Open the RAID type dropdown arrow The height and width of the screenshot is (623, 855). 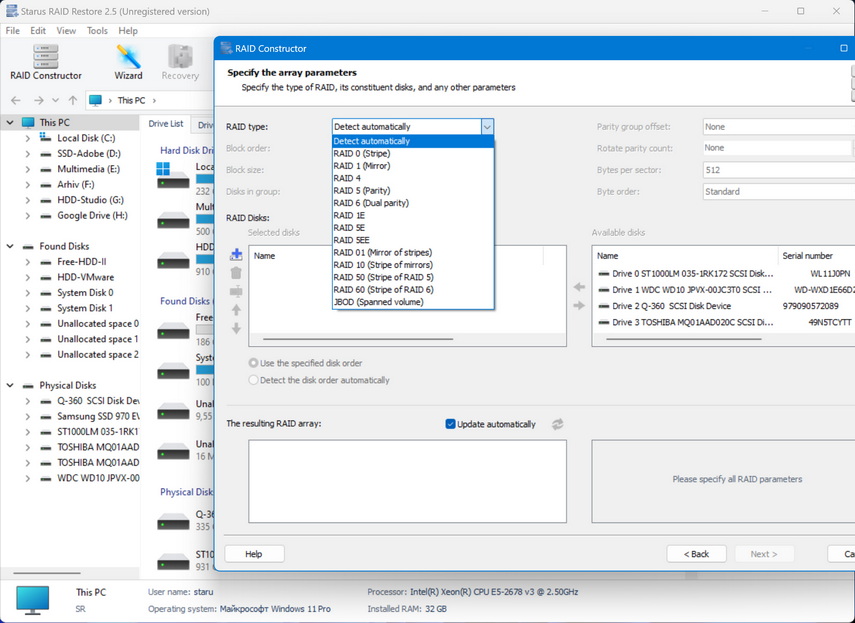(x=487, y=126)
